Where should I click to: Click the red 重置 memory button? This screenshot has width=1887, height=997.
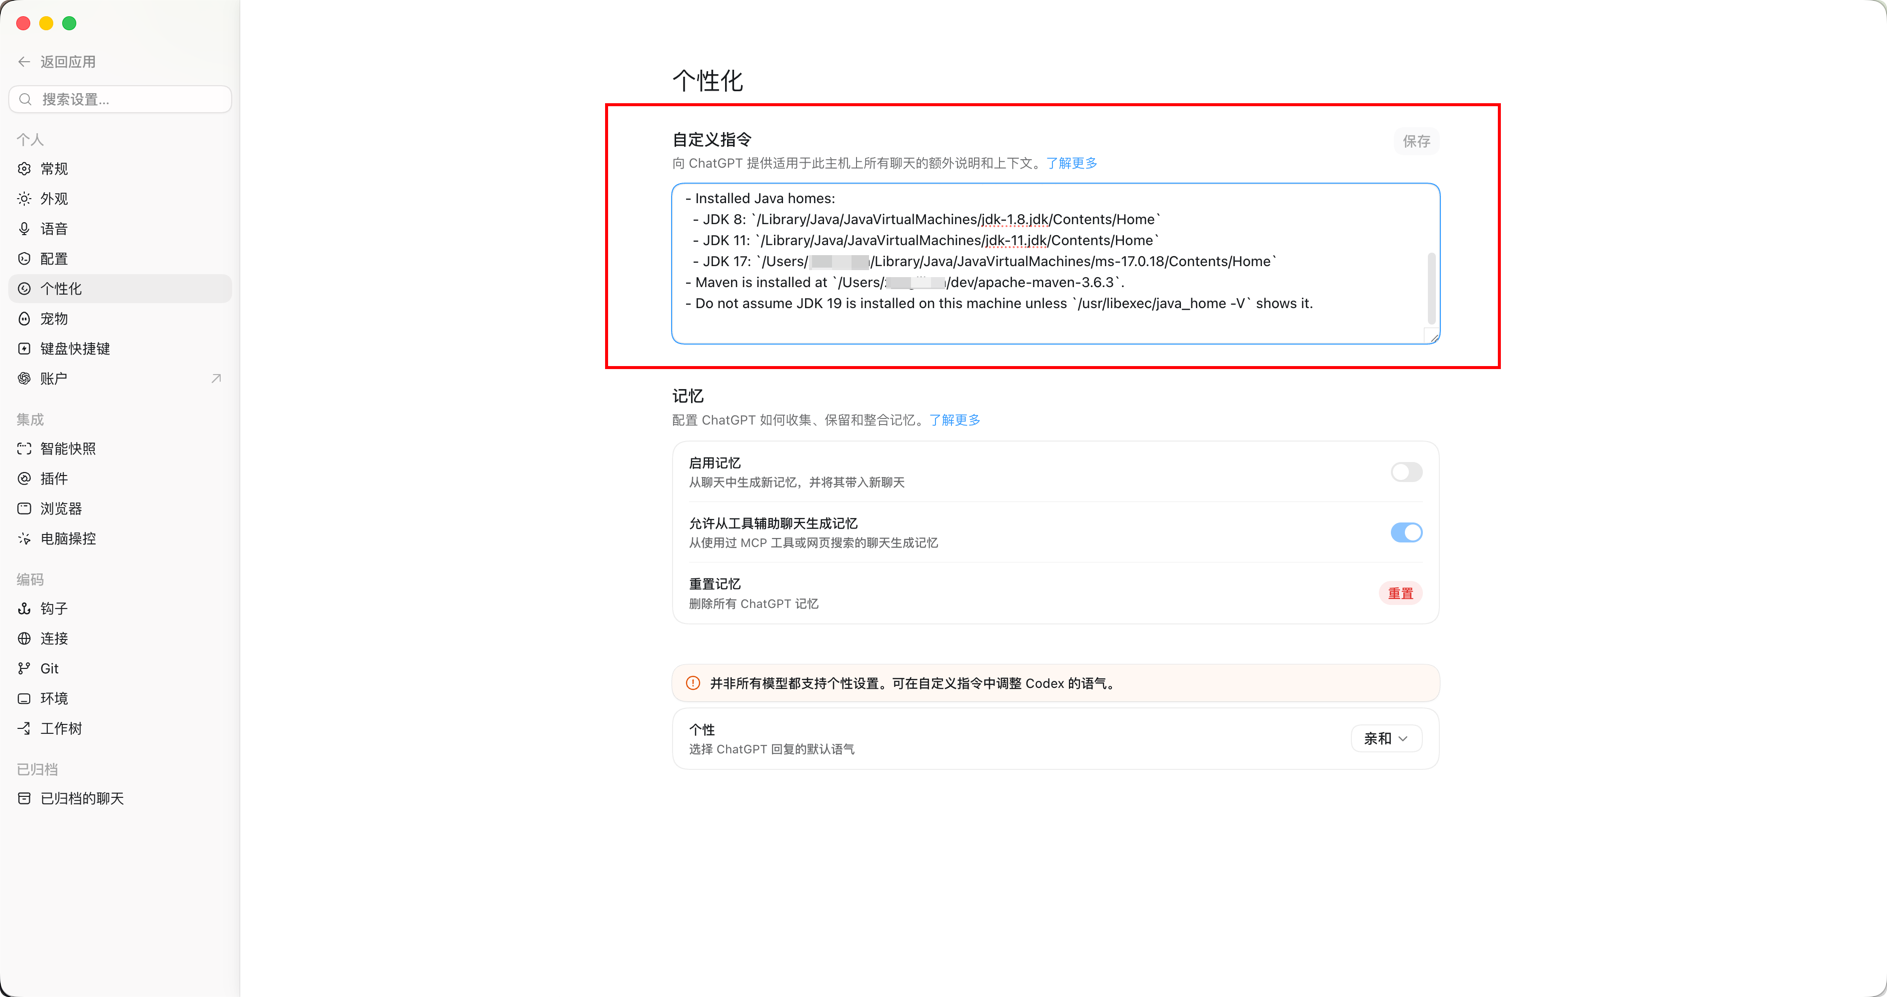tap(1400, 594)
